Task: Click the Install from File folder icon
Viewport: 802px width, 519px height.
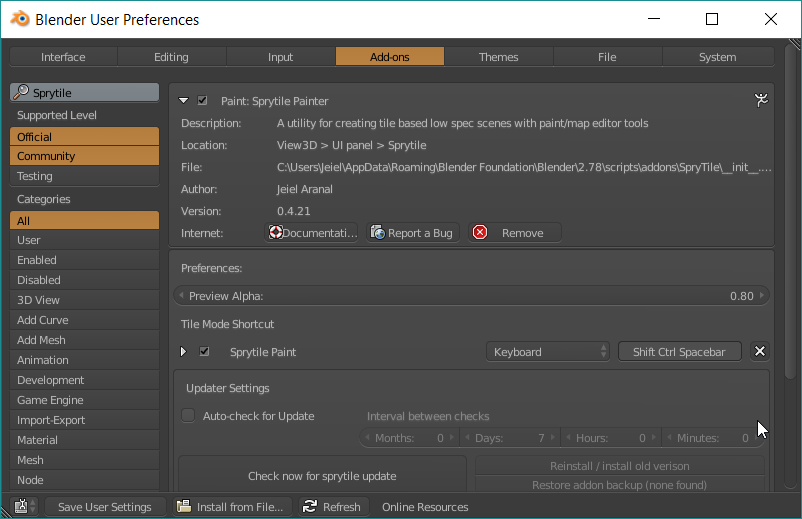Action: [184, 506]
